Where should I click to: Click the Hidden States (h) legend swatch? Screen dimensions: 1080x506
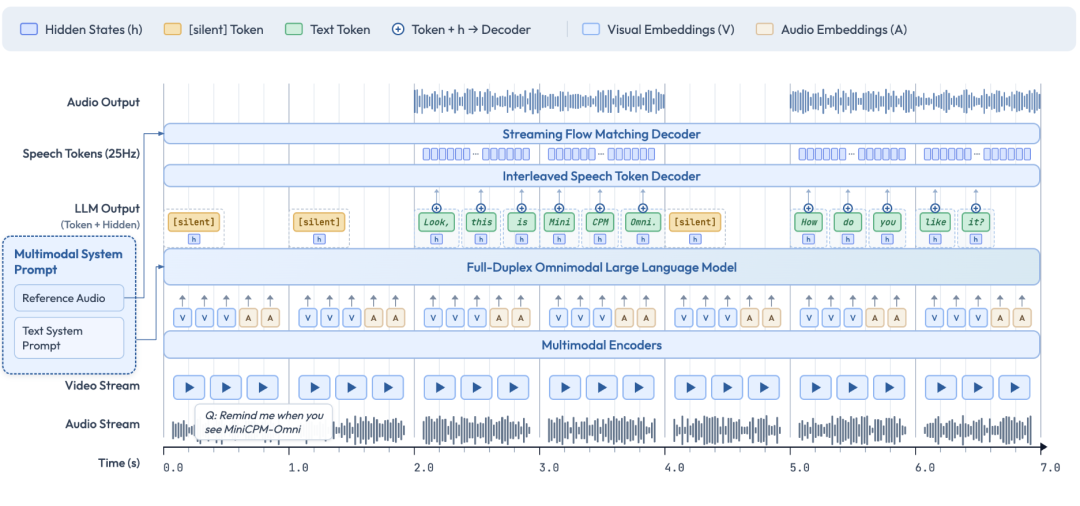[30, 30]
